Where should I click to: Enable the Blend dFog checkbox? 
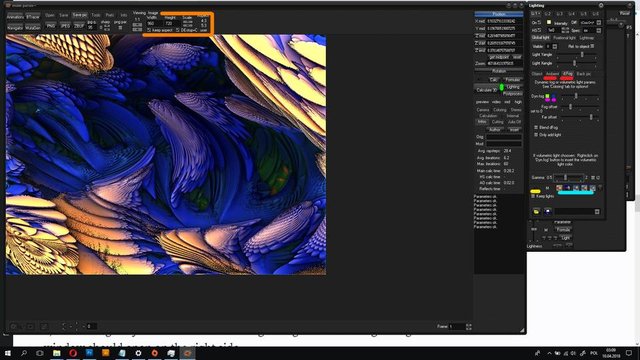pyautogui.click(x=536, y=128)
